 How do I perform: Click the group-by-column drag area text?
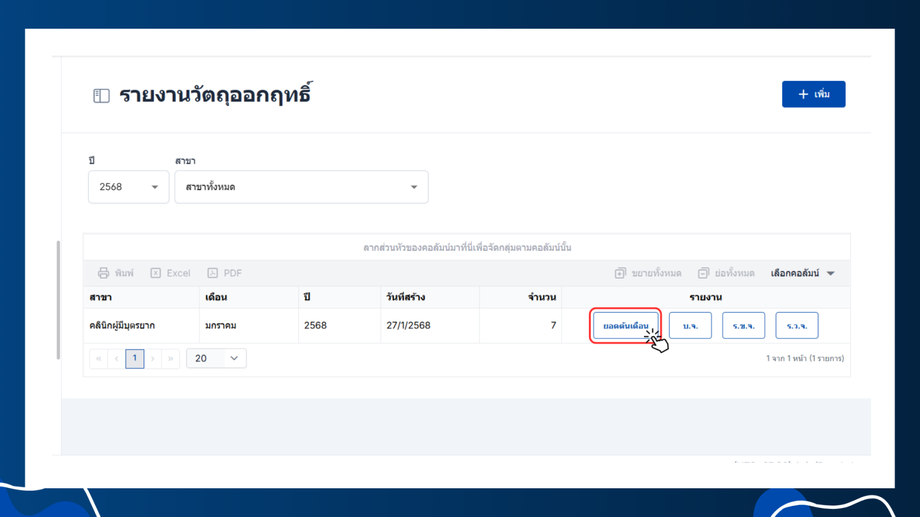tap(467, 247)
